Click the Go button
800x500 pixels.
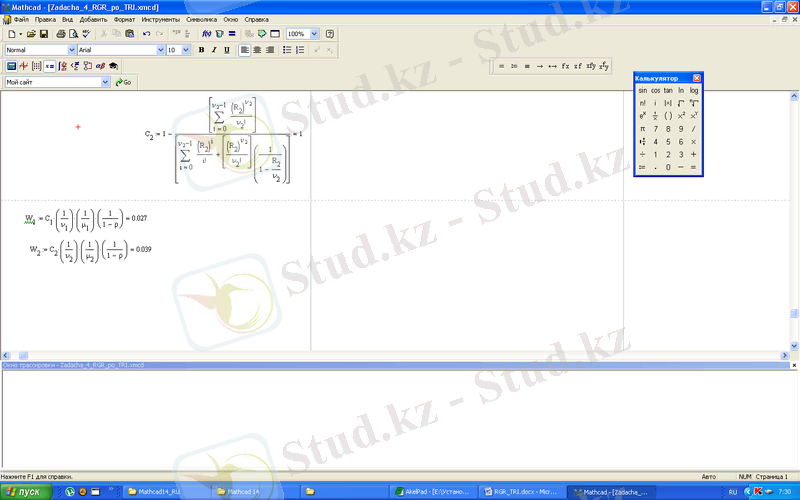pos(123,82)
